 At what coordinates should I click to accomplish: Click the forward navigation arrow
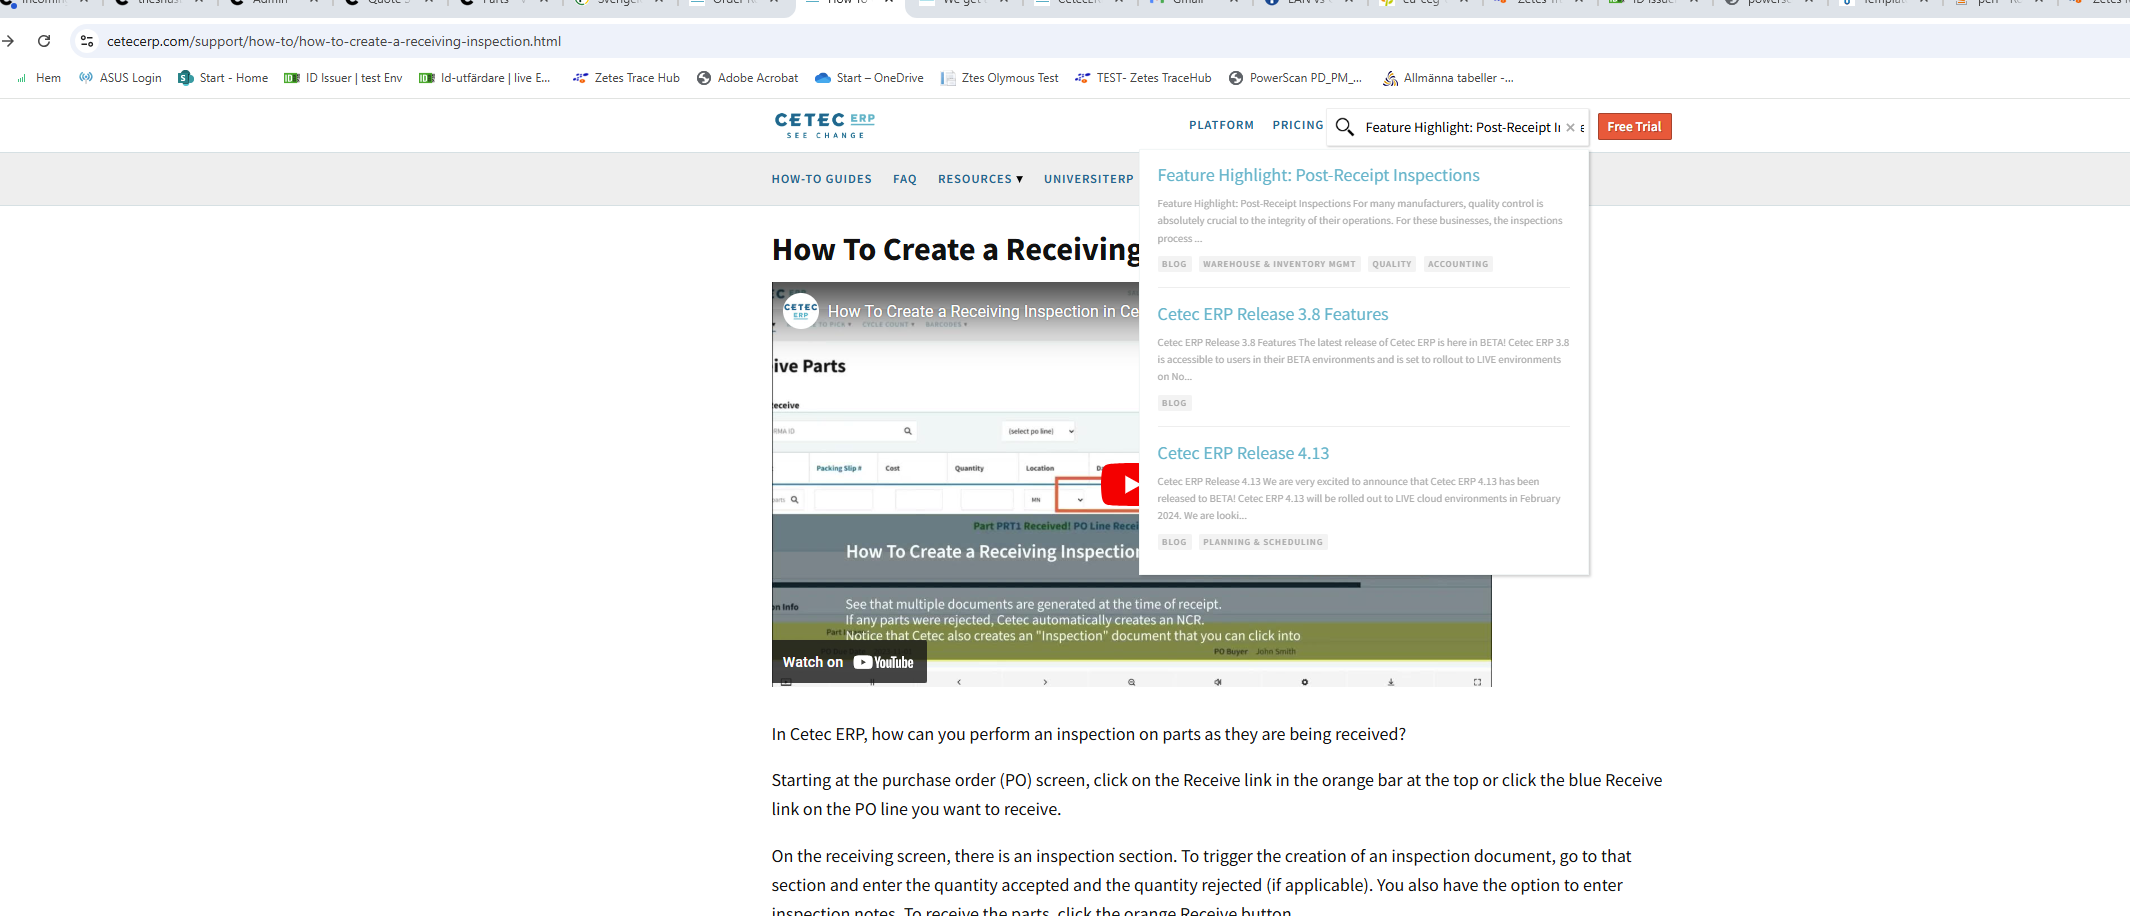[x=8, y=41]
